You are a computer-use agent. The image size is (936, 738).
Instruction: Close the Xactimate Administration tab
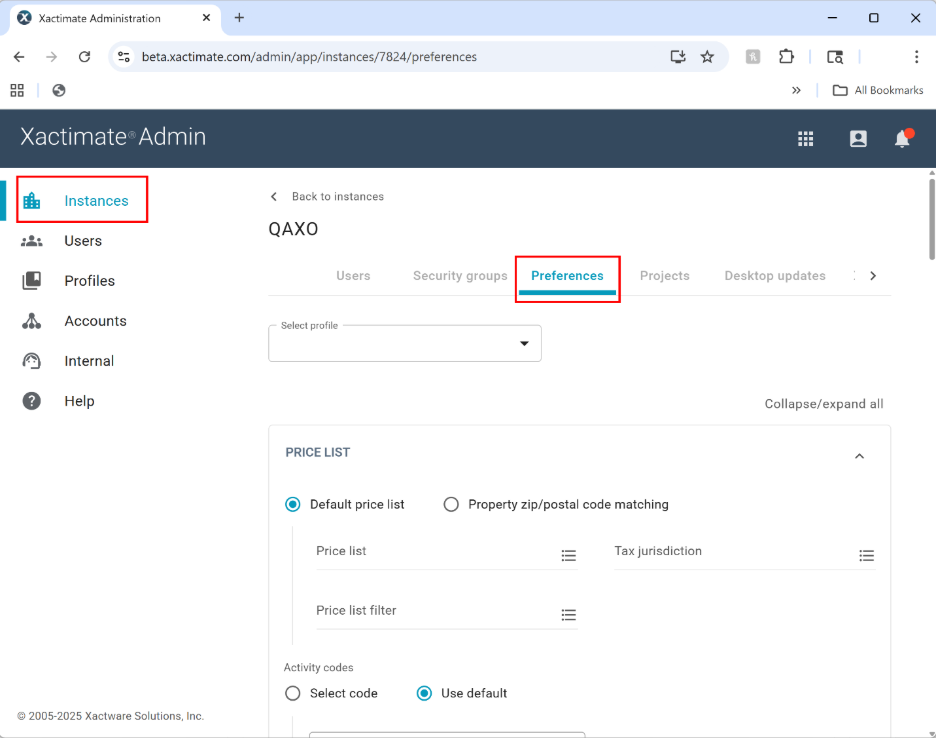tap(206, 18)
